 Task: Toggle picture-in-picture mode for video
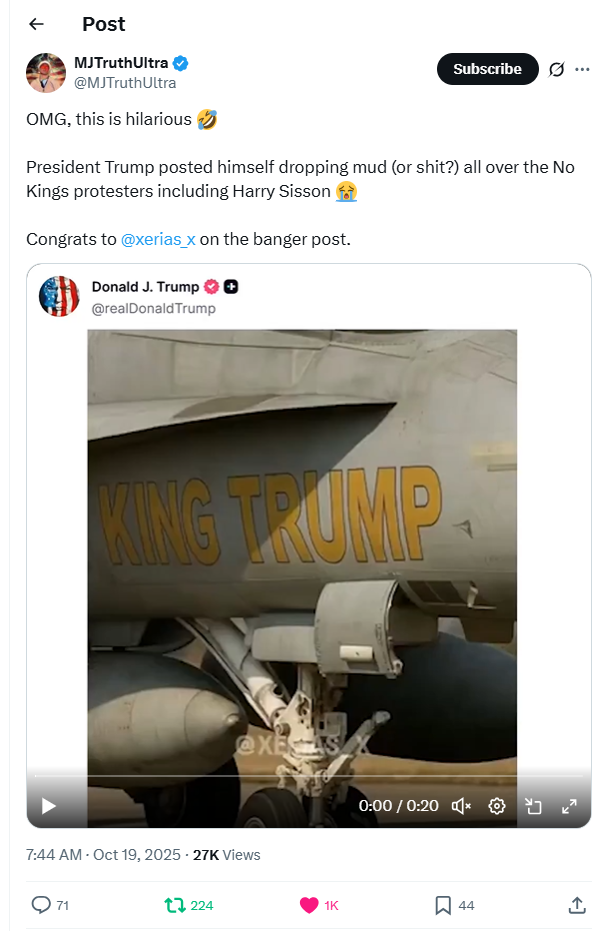pos(533,805)
